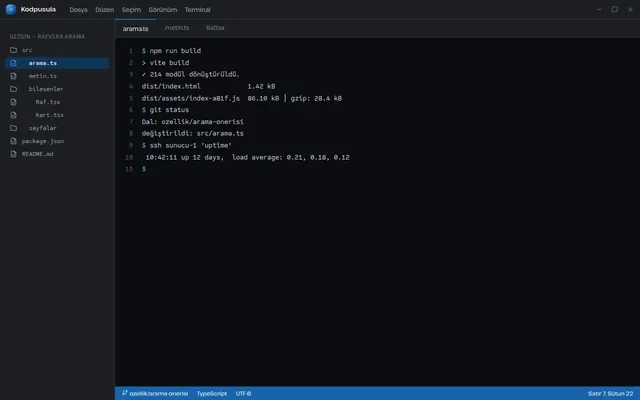Open Kart.tsx from the sidebar
Screen dimensions: 640x400
coord(57,115)
